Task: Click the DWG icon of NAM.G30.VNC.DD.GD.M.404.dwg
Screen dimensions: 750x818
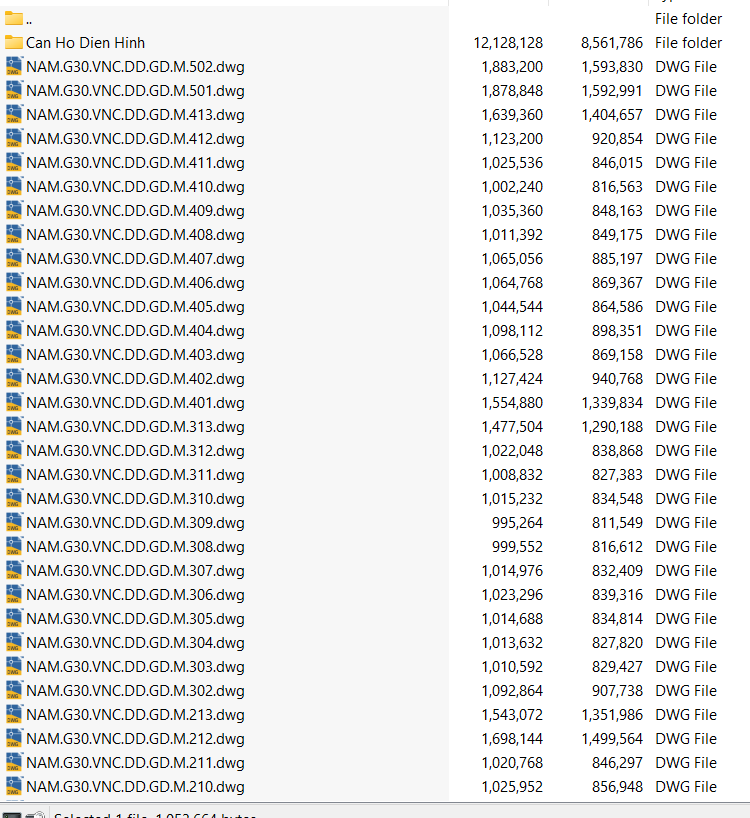Action: tap(14, 331)
